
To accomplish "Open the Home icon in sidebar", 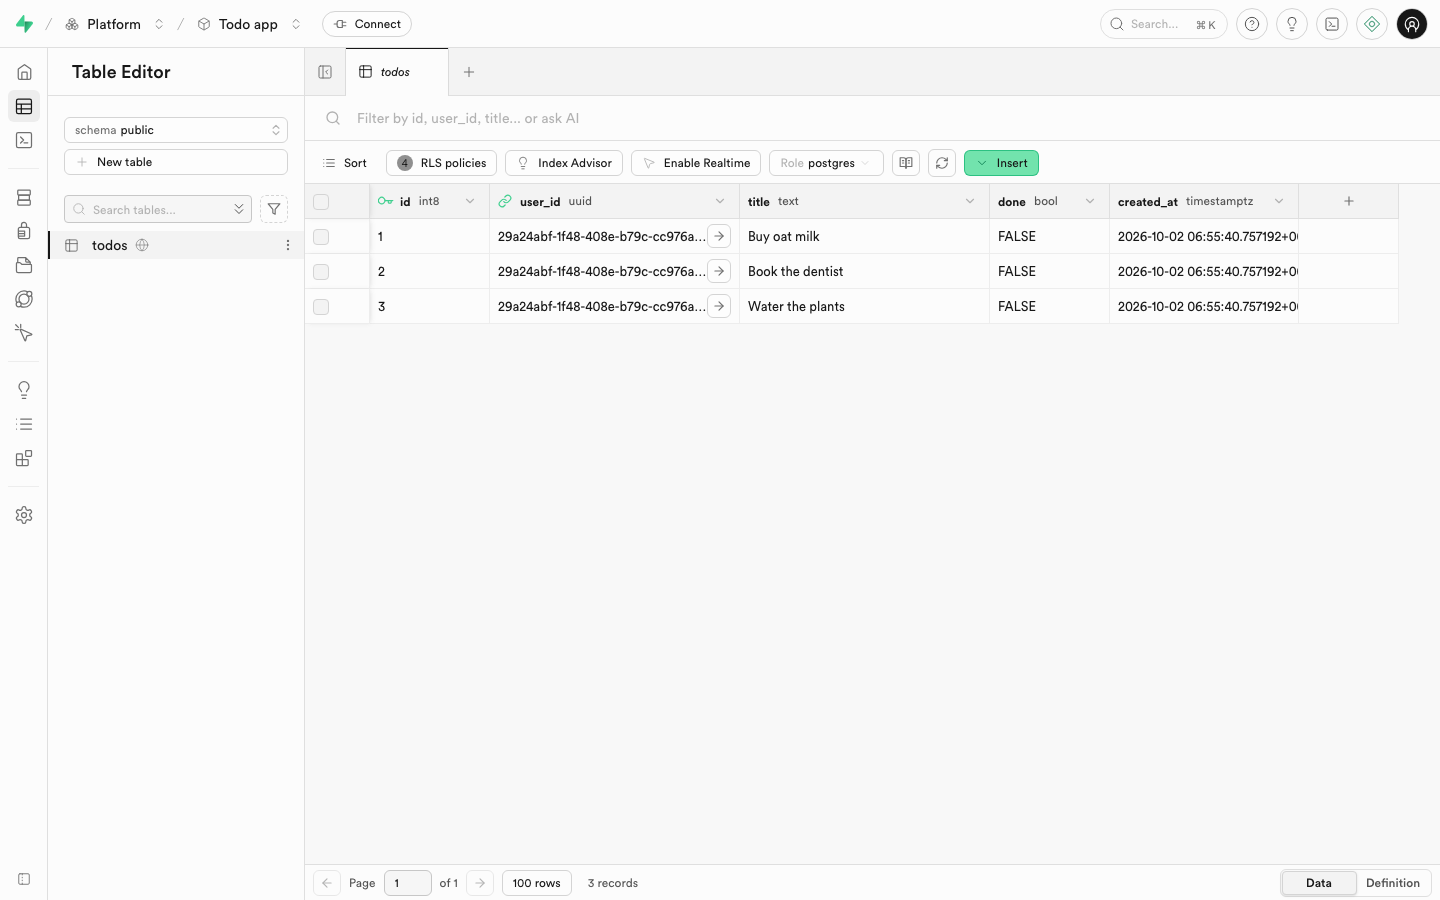I will (24, 72).
